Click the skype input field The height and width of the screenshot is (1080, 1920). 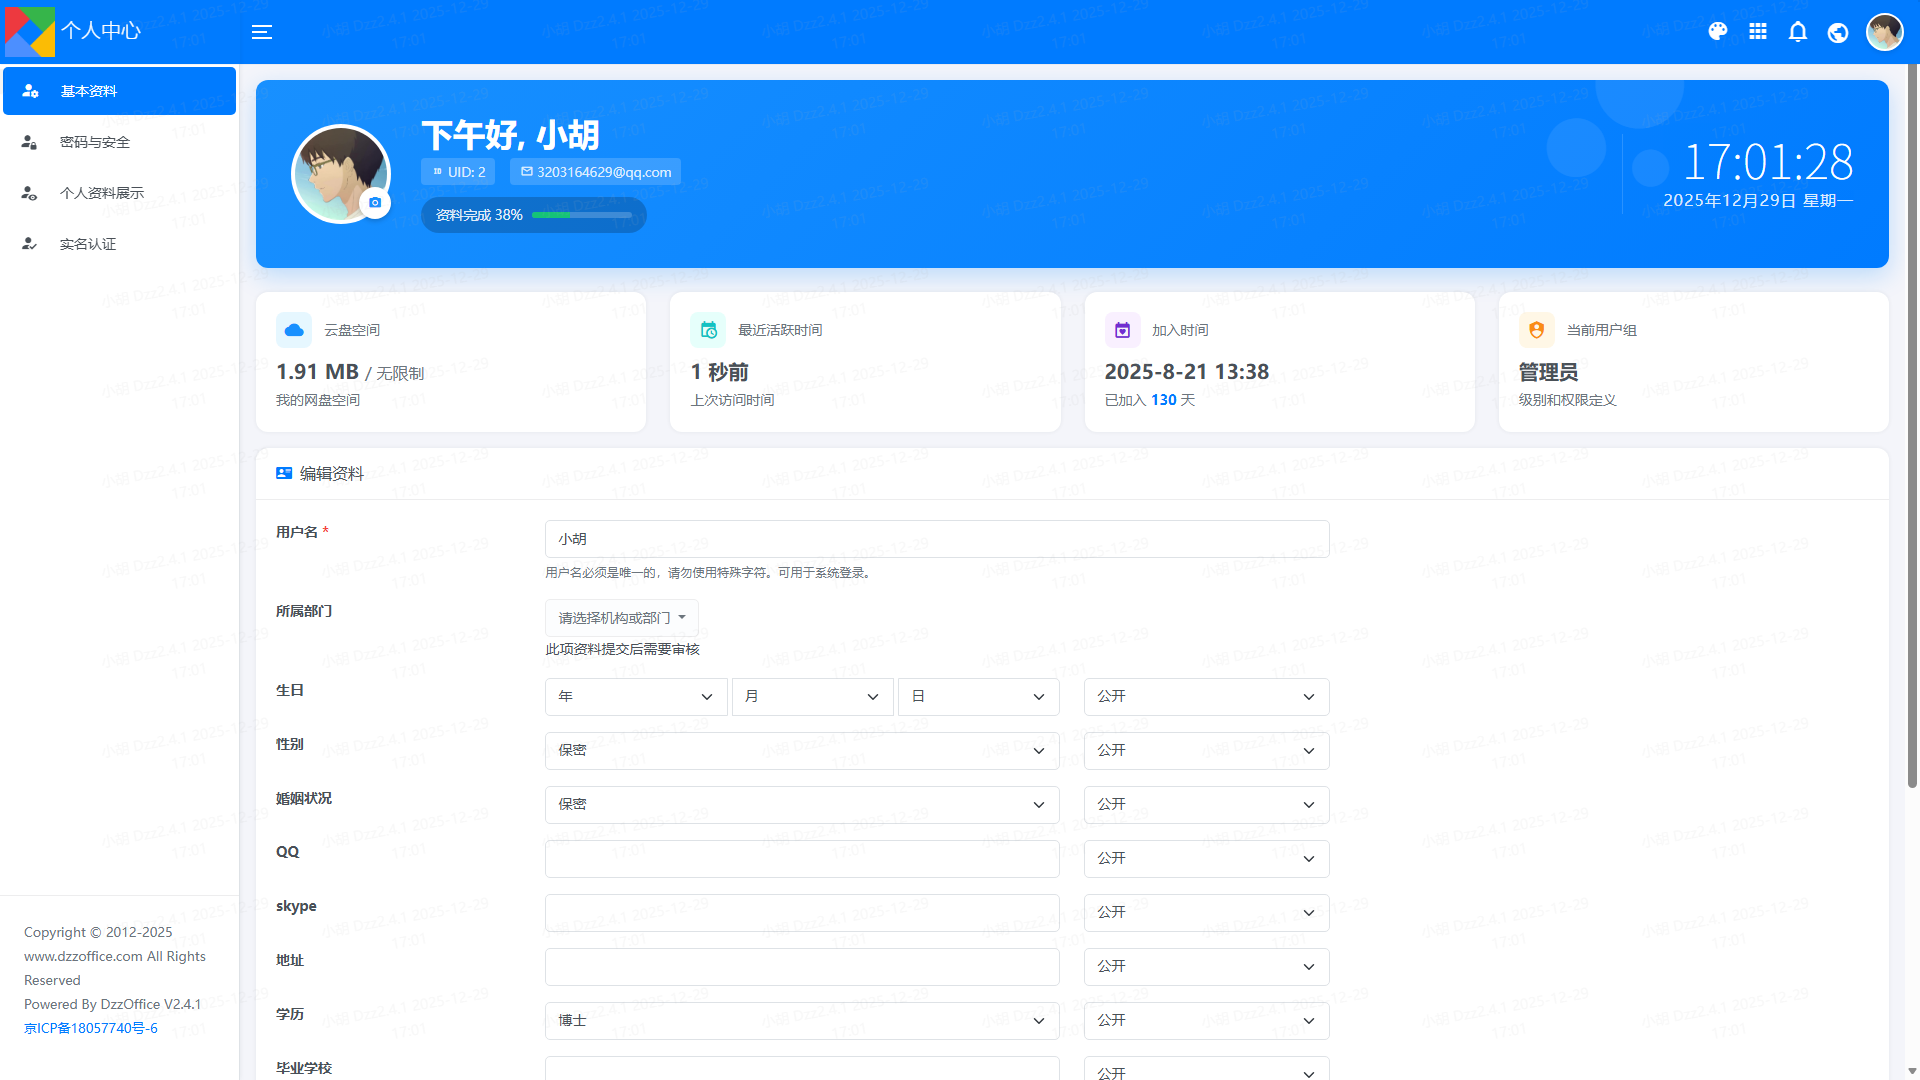pyautogui.click(x=802, y=913)
